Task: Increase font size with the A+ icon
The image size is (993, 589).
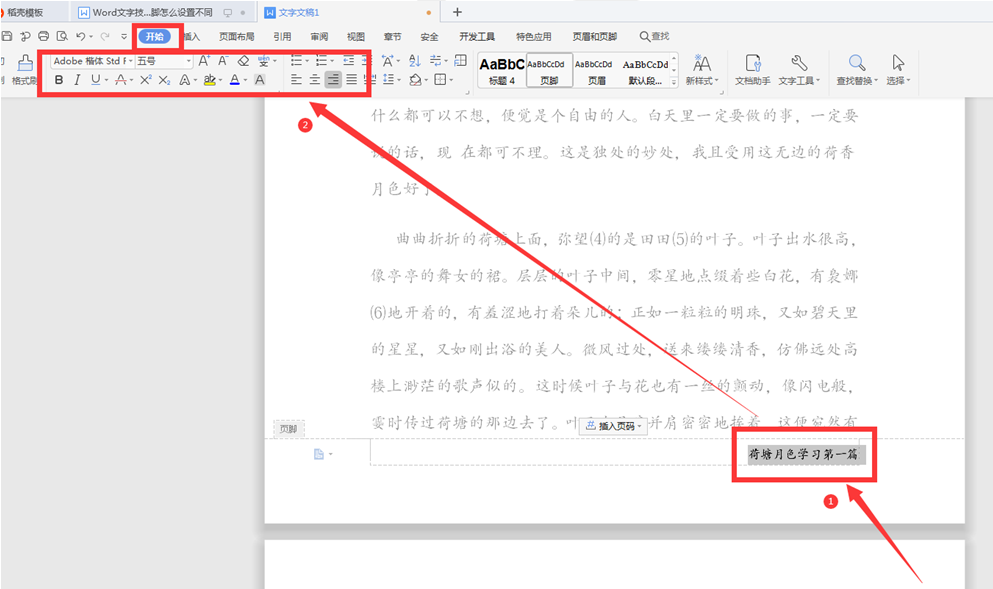Action: [x=204, y=61]
